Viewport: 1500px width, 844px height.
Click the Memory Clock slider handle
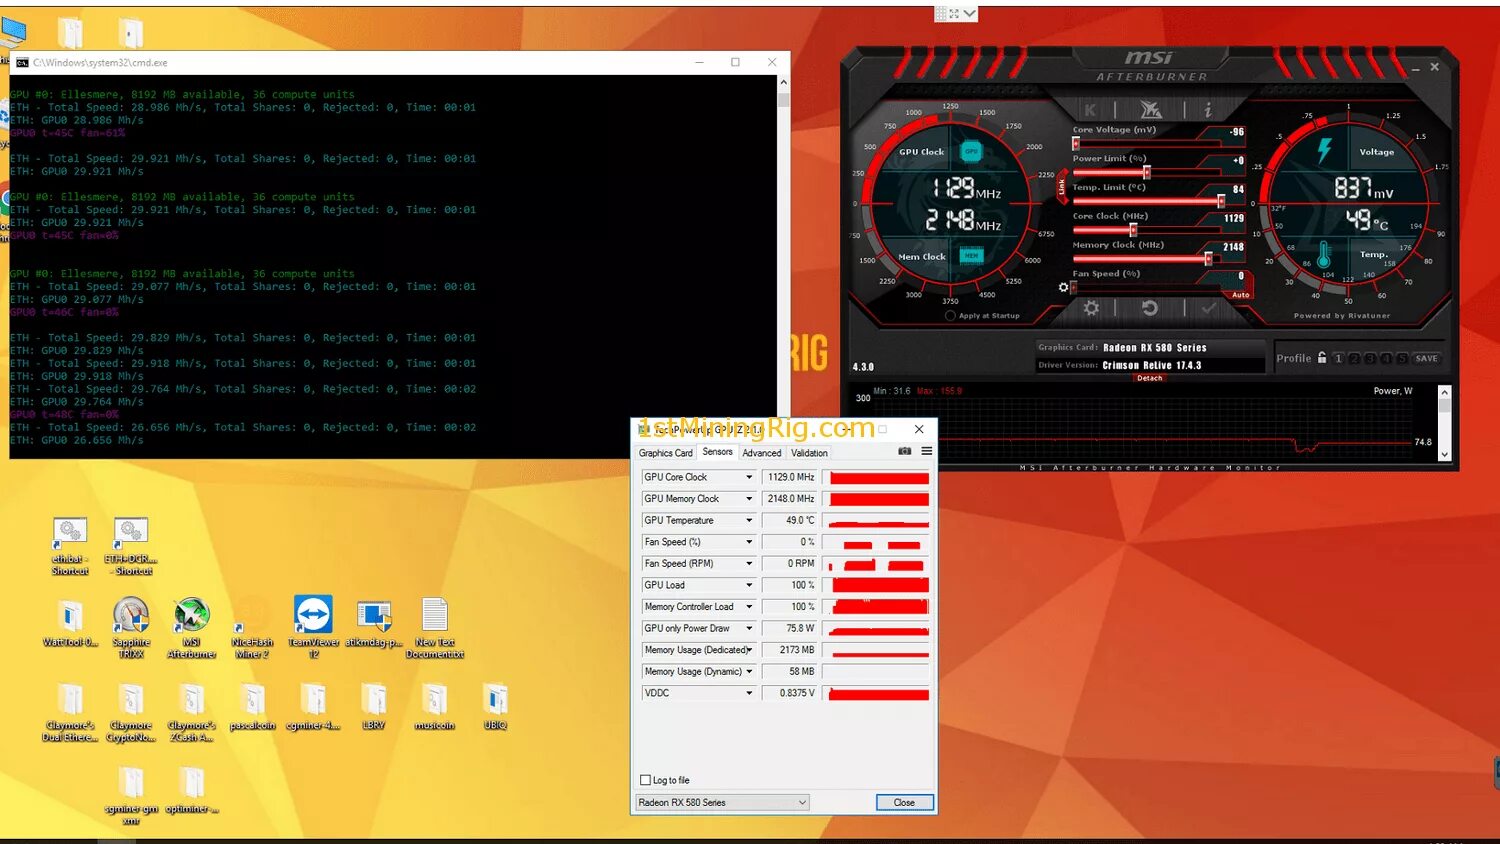(1208, 259)
